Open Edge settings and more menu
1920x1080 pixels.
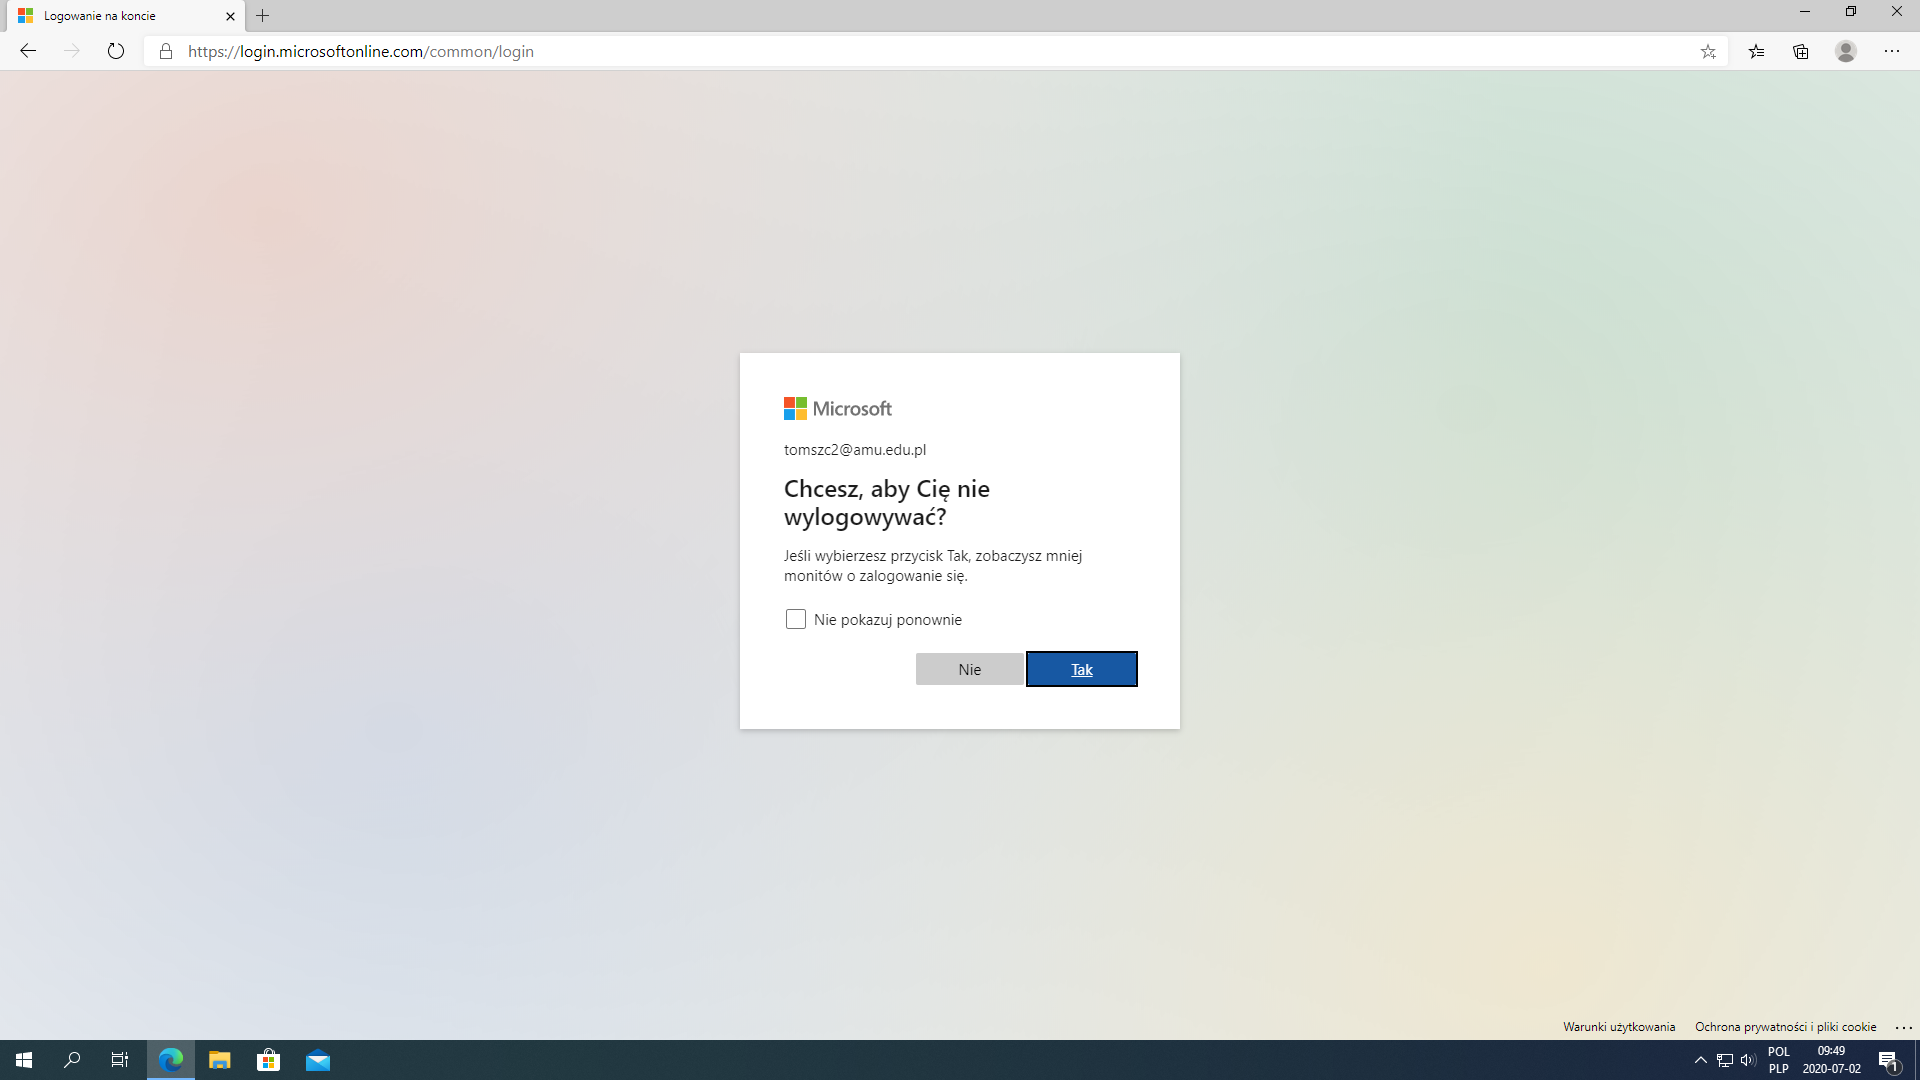[1892, 51]
